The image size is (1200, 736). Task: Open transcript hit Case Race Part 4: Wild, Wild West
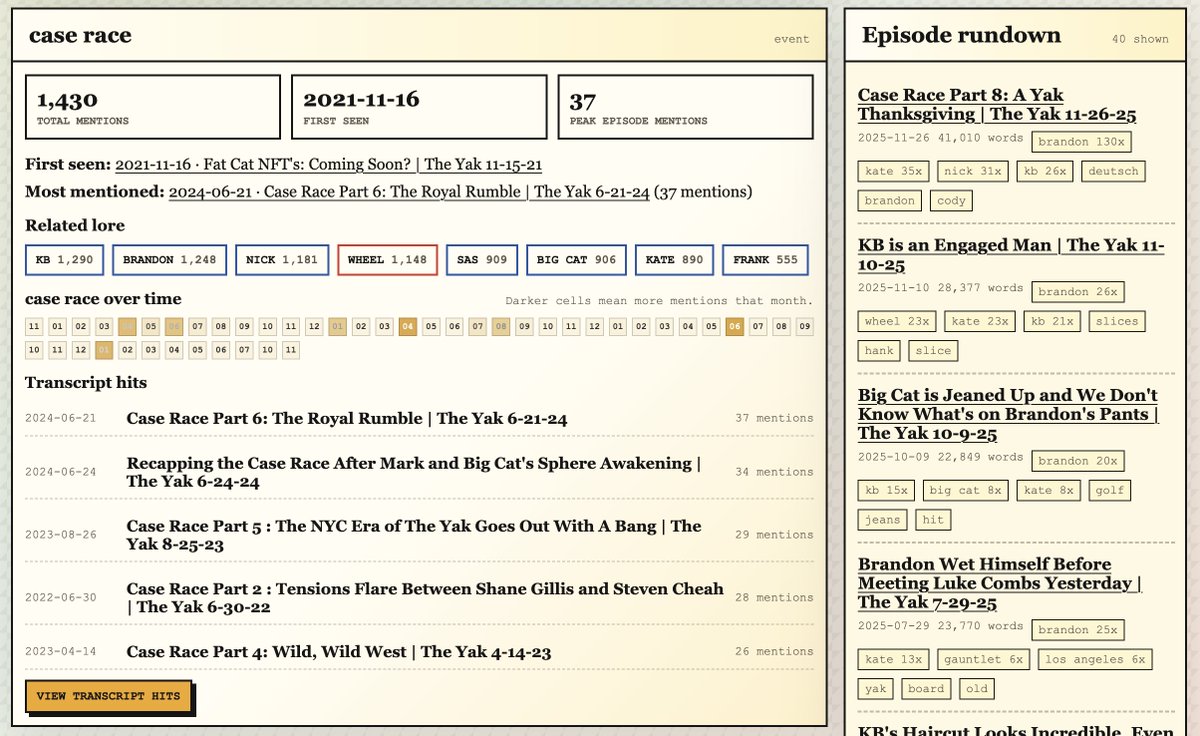(x=339, y=652)
